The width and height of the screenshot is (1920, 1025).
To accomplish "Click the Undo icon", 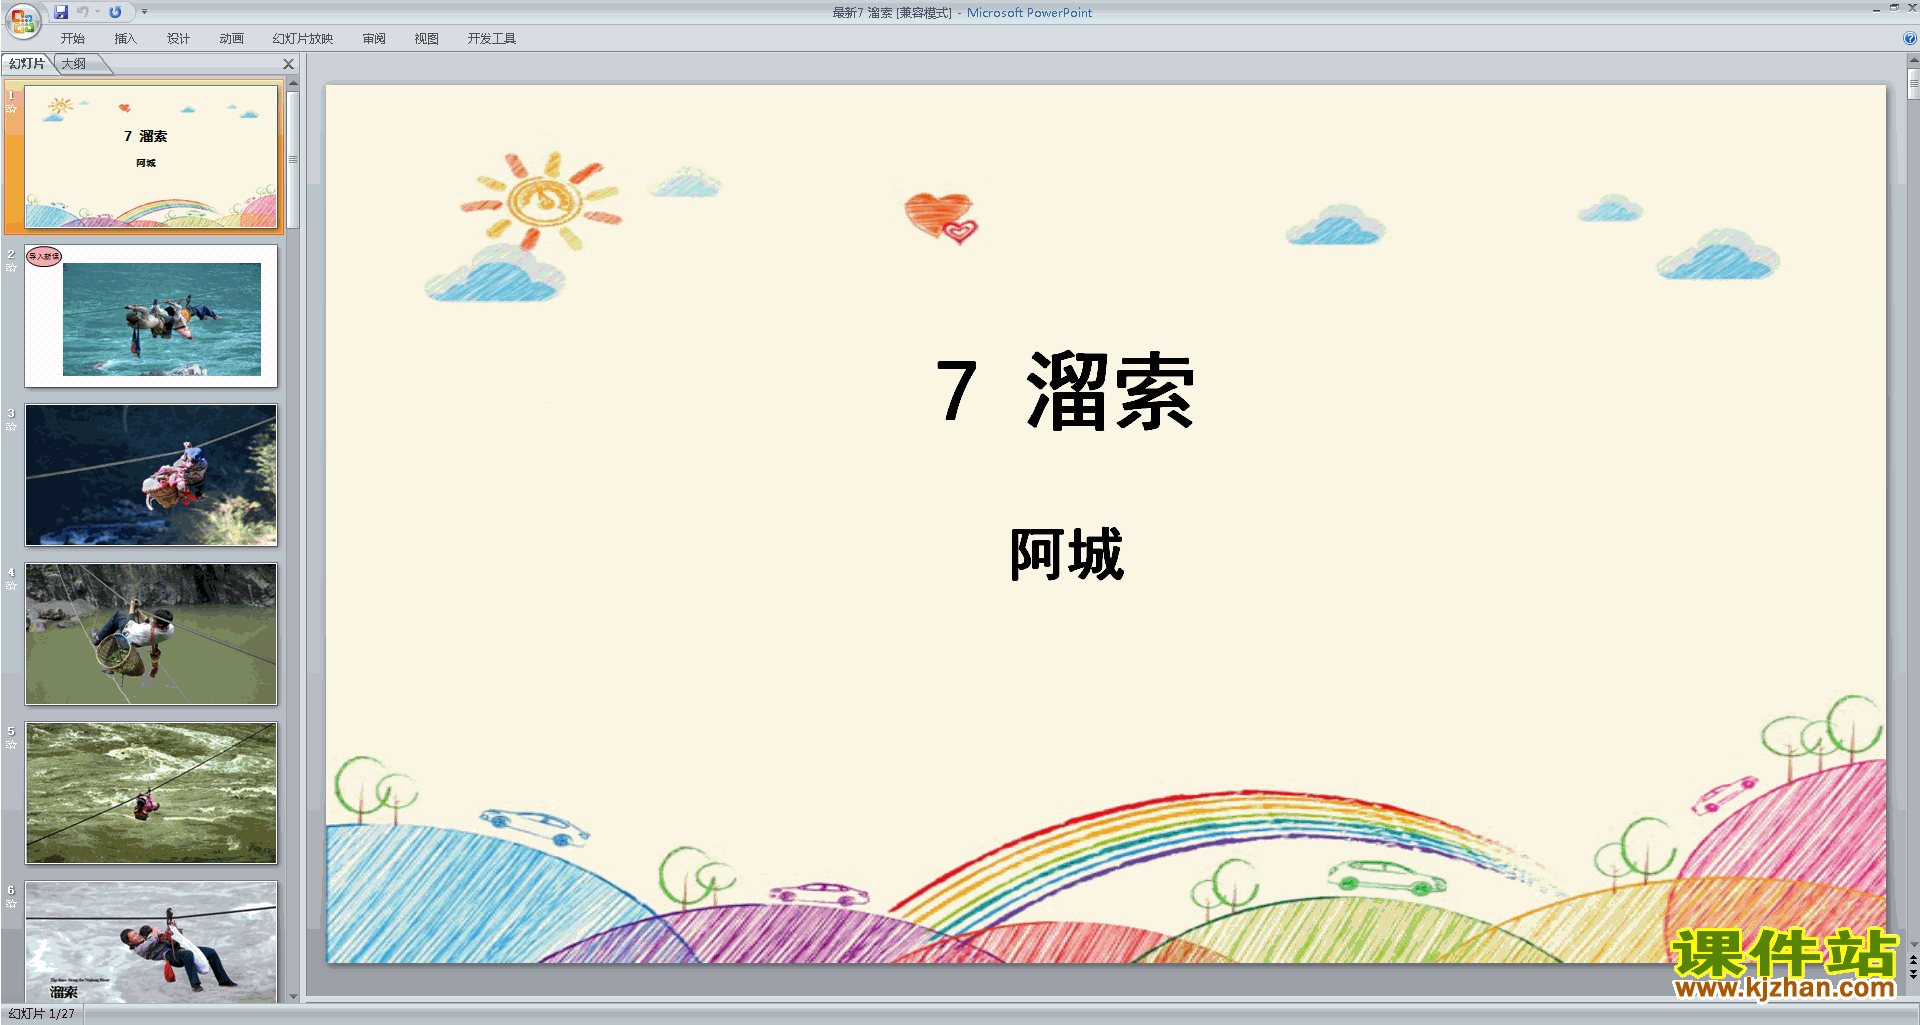I will [x=82, y=12].
